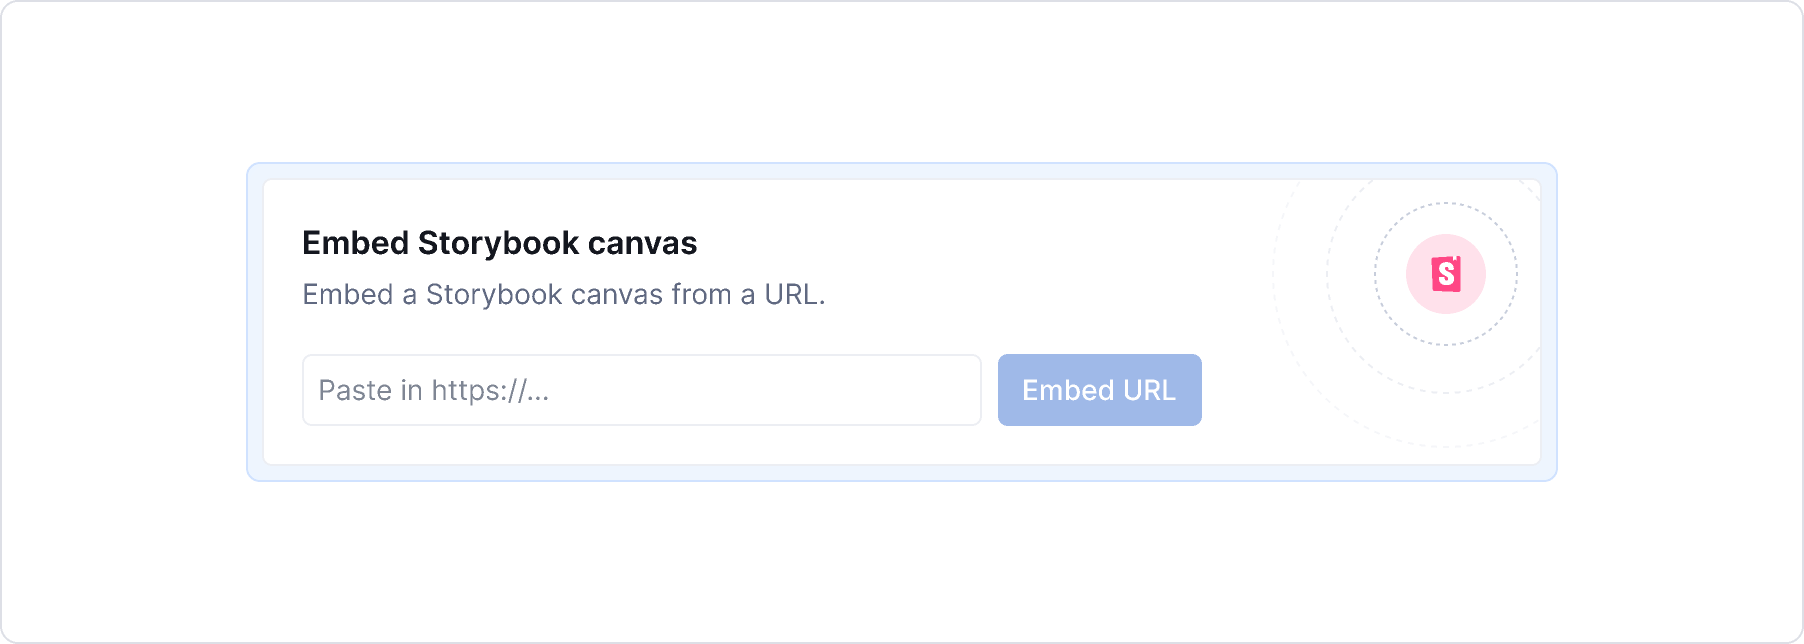Click the innermost dashed ring around the logo
Image resolution: width=1804 pixels, height=644 pixels.
[1376, 274]
